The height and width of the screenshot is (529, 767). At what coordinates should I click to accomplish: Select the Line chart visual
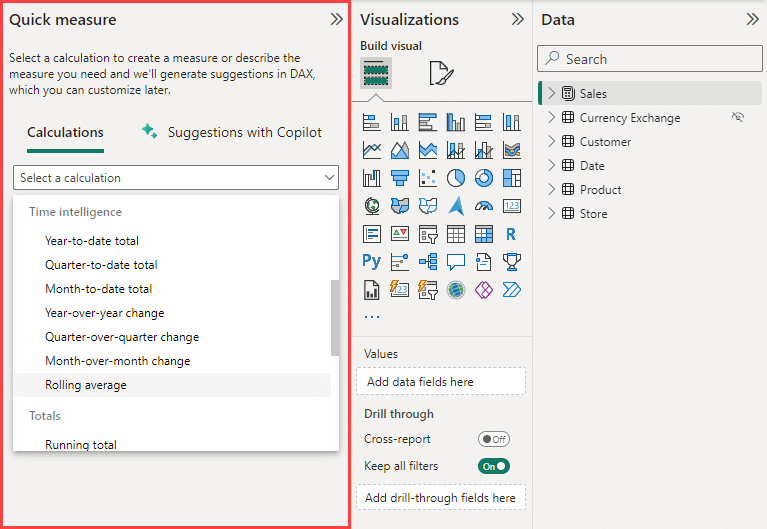[x=372, y=150]
